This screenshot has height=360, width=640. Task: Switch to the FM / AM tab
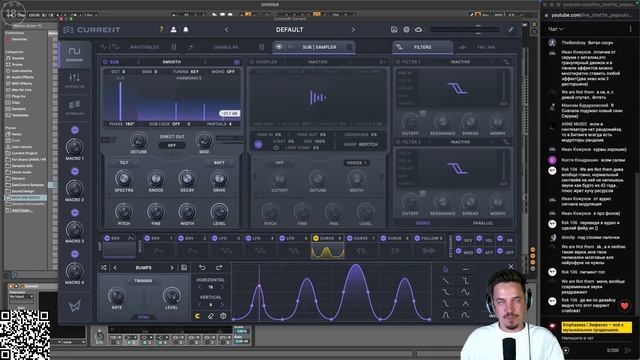486,47
